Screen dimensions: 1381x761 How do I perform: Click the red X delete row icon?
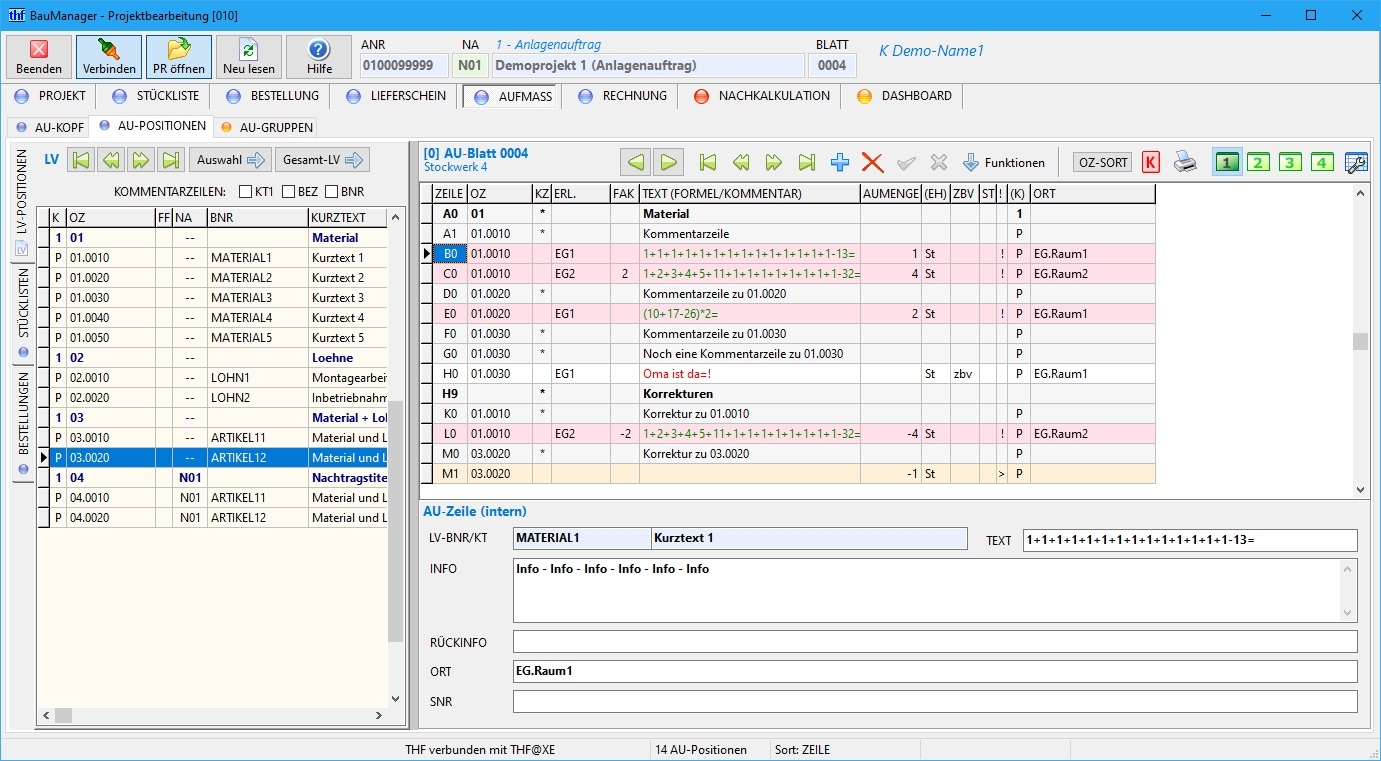(872, 163)
